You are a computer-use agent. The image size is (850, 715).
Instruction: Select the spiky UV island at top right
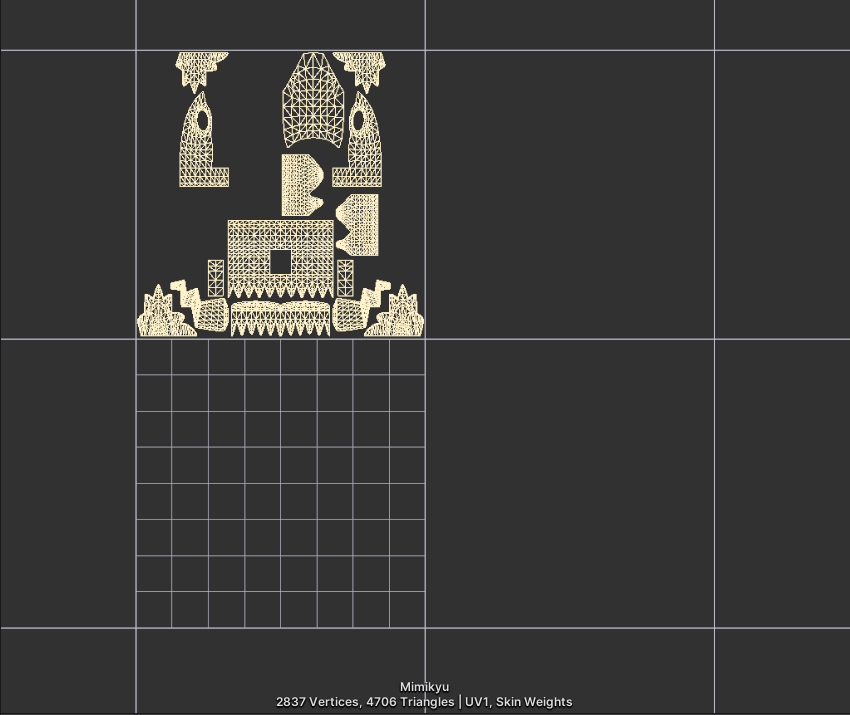pos(361,68)
